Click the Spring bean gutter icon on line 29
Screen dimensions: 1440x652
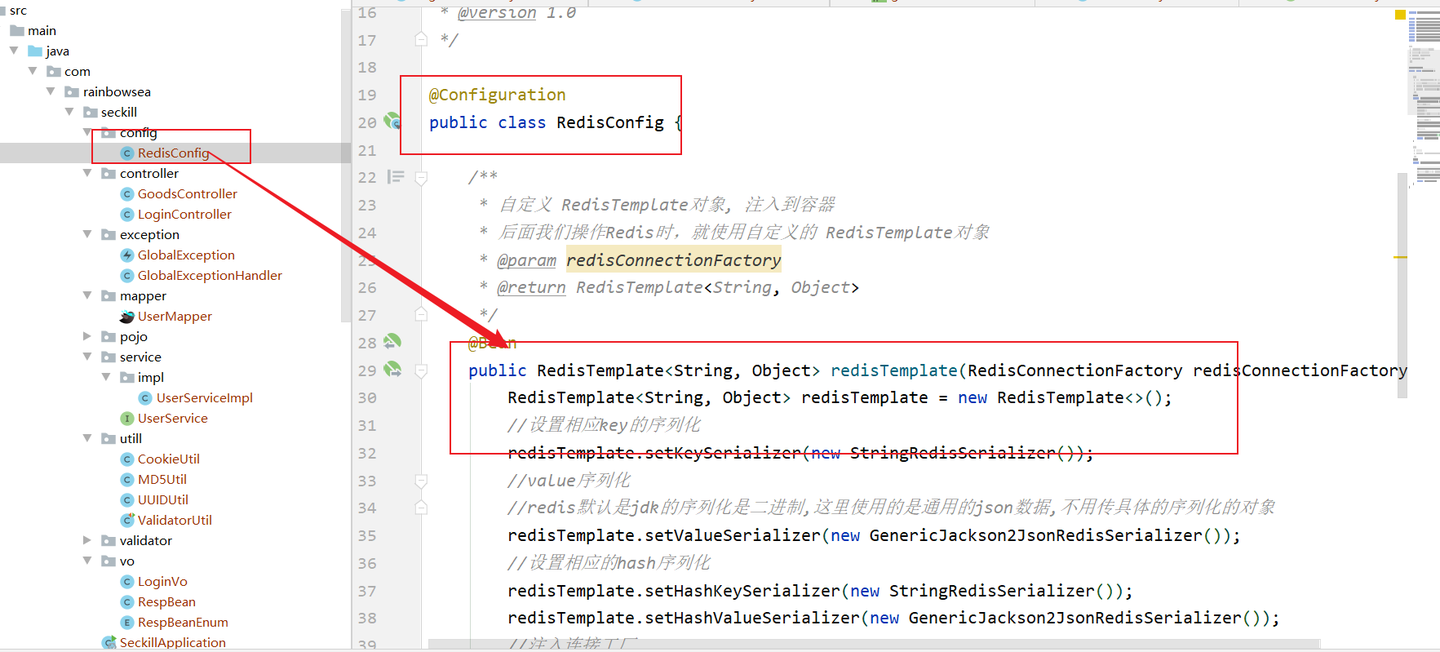392,369
